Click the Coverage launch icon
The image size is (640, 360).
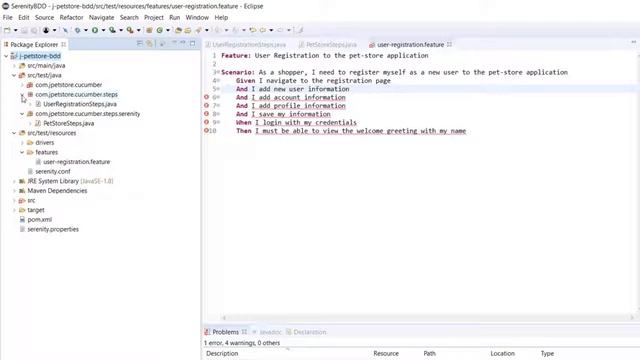click(112, 30)
